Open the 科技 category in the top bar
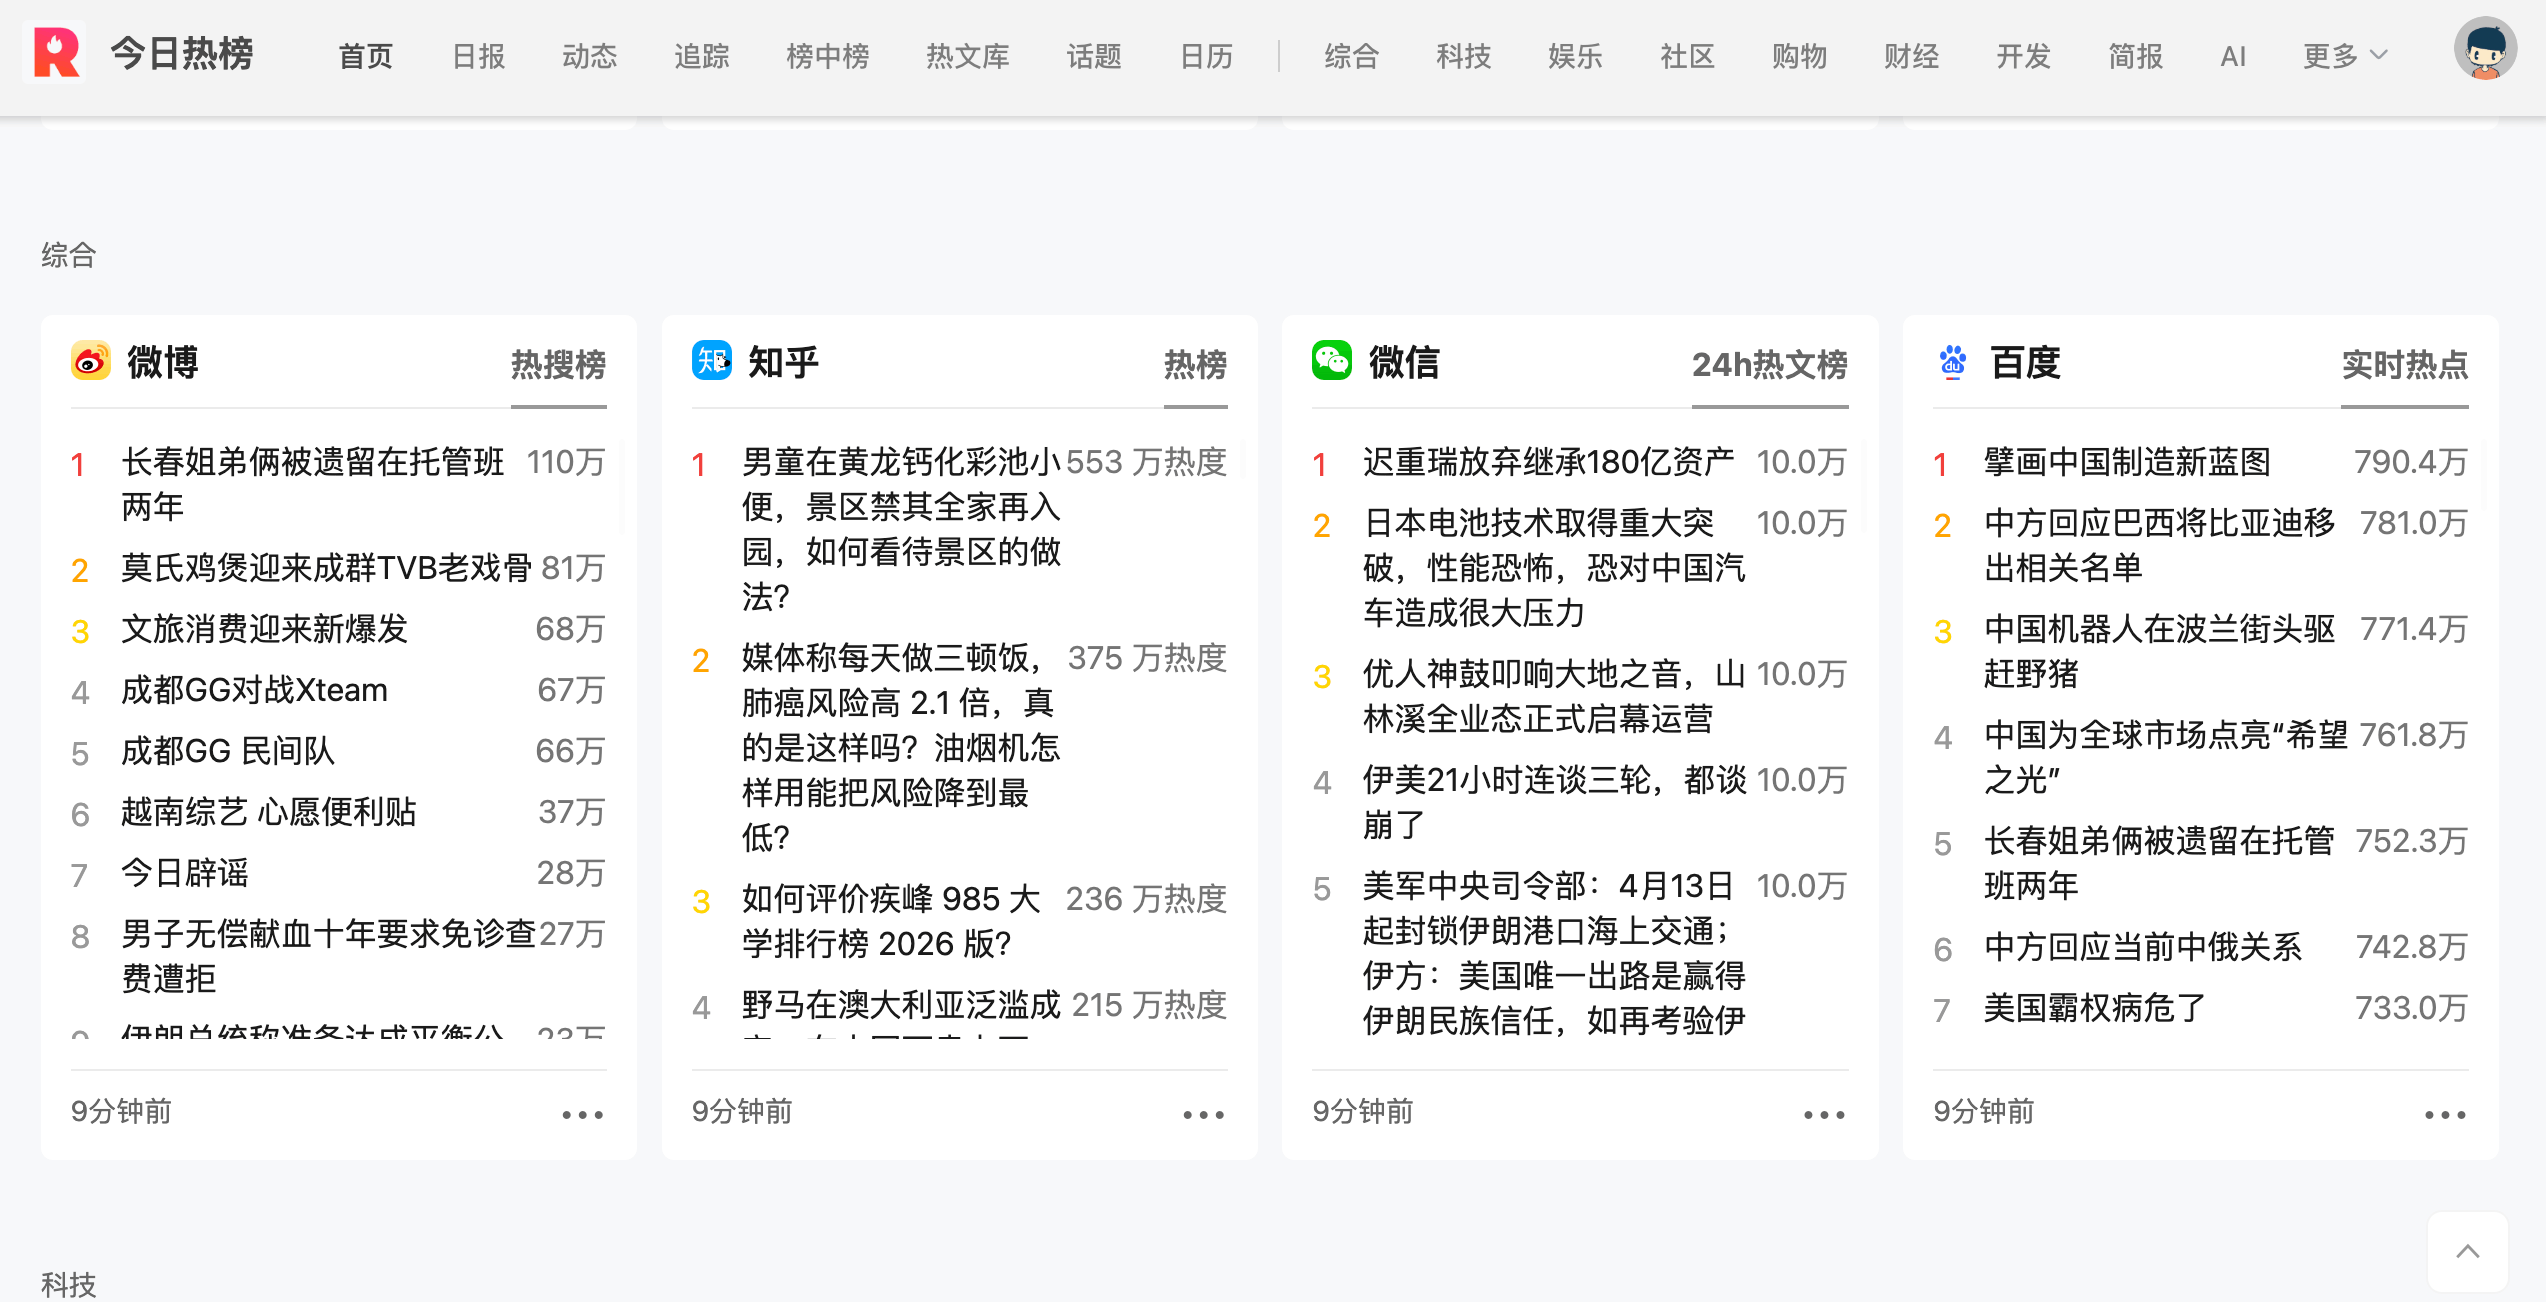This screenshot has width=2546, height=1302. click(x=1463, y=56)
